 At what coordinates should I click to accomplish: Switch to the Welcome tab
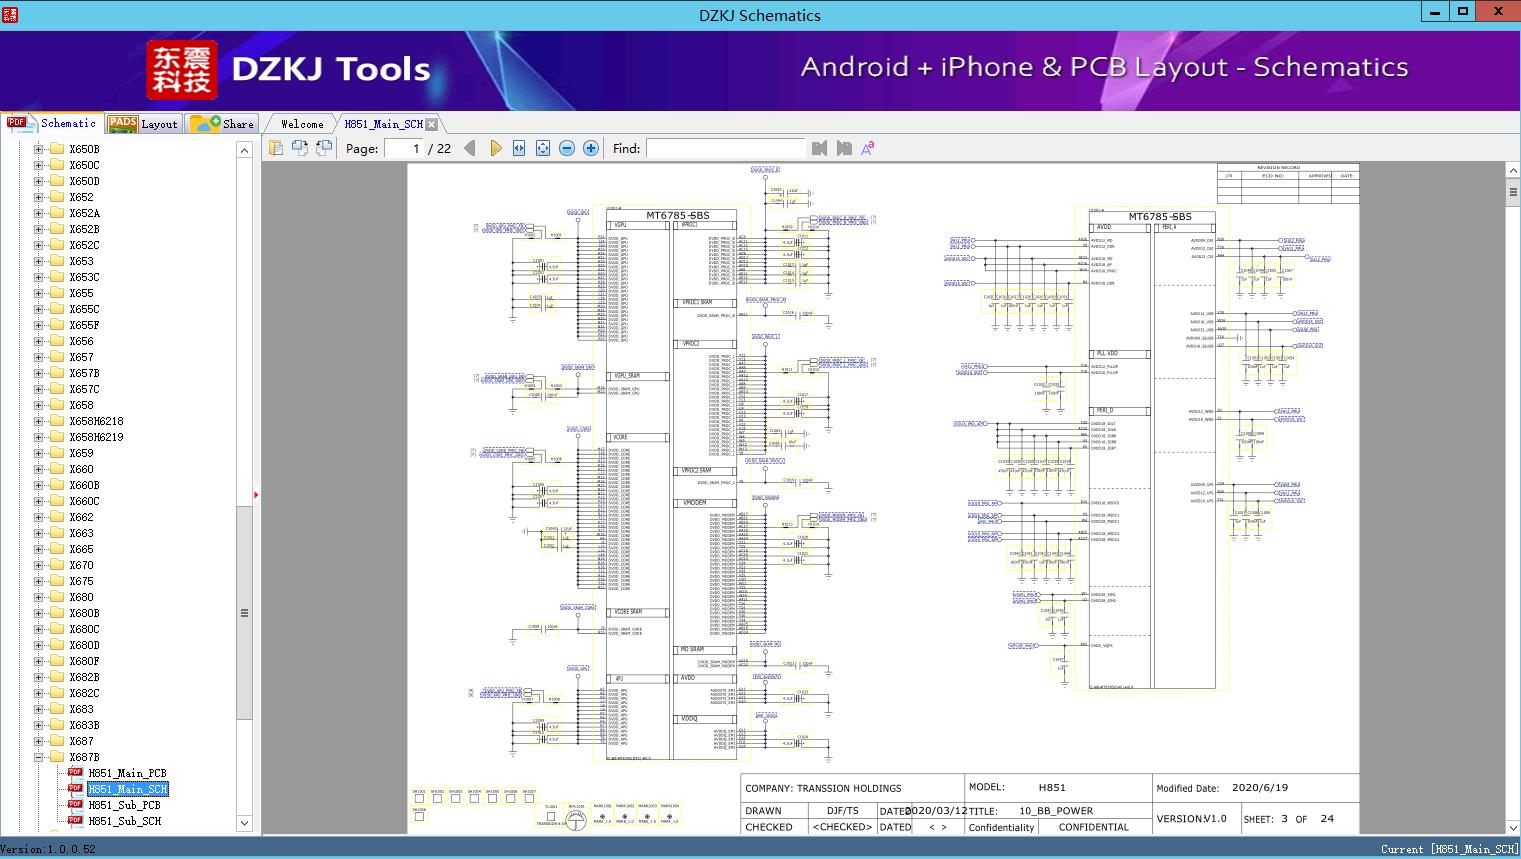(x=302, y=124)
